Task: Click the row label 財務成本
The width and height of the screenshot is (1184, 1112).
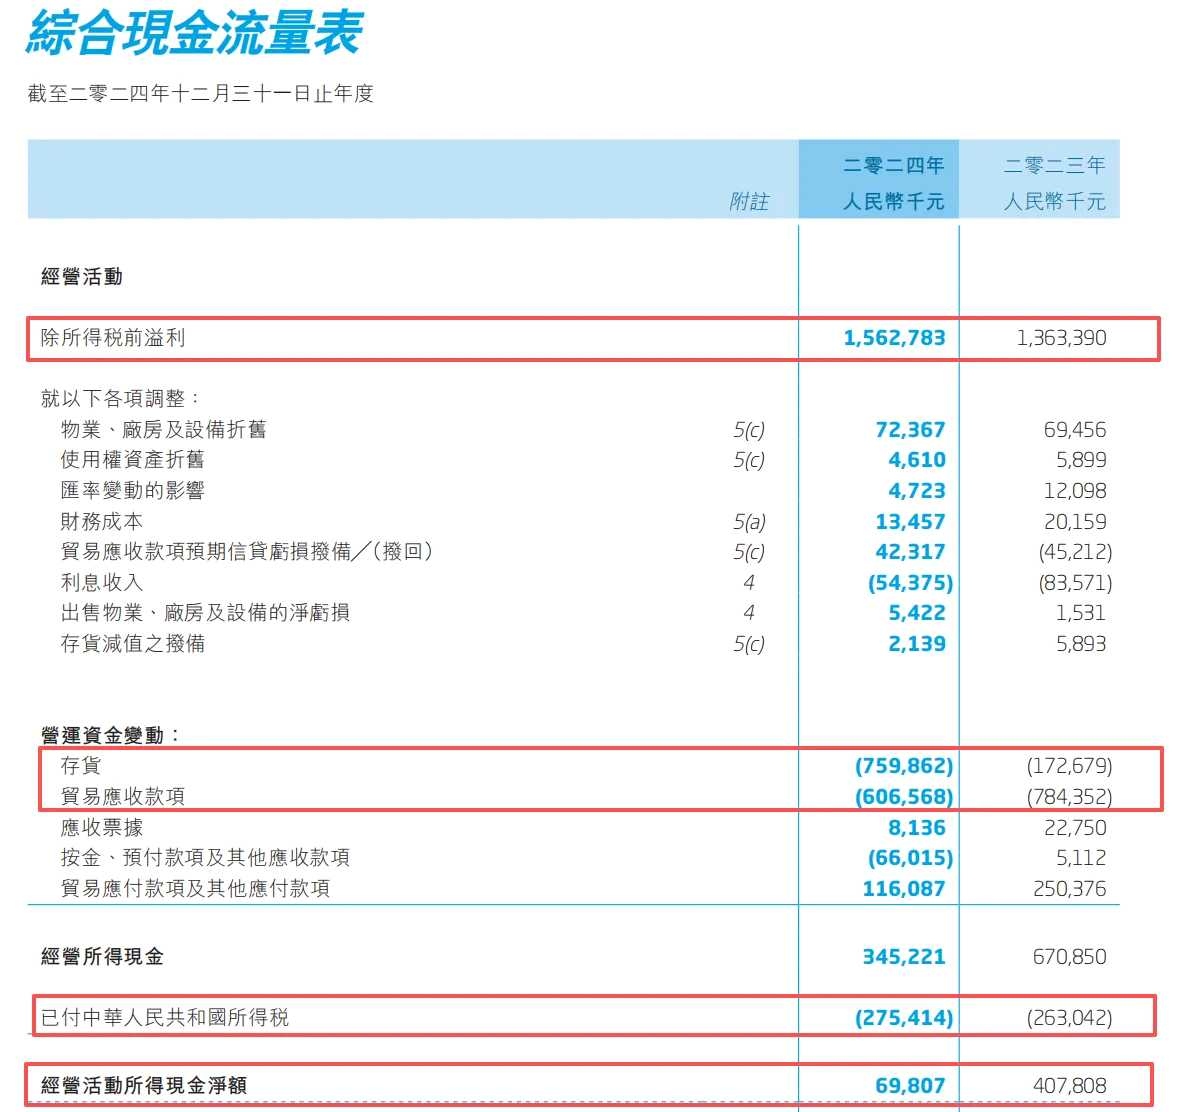Action: coord(101,522)
